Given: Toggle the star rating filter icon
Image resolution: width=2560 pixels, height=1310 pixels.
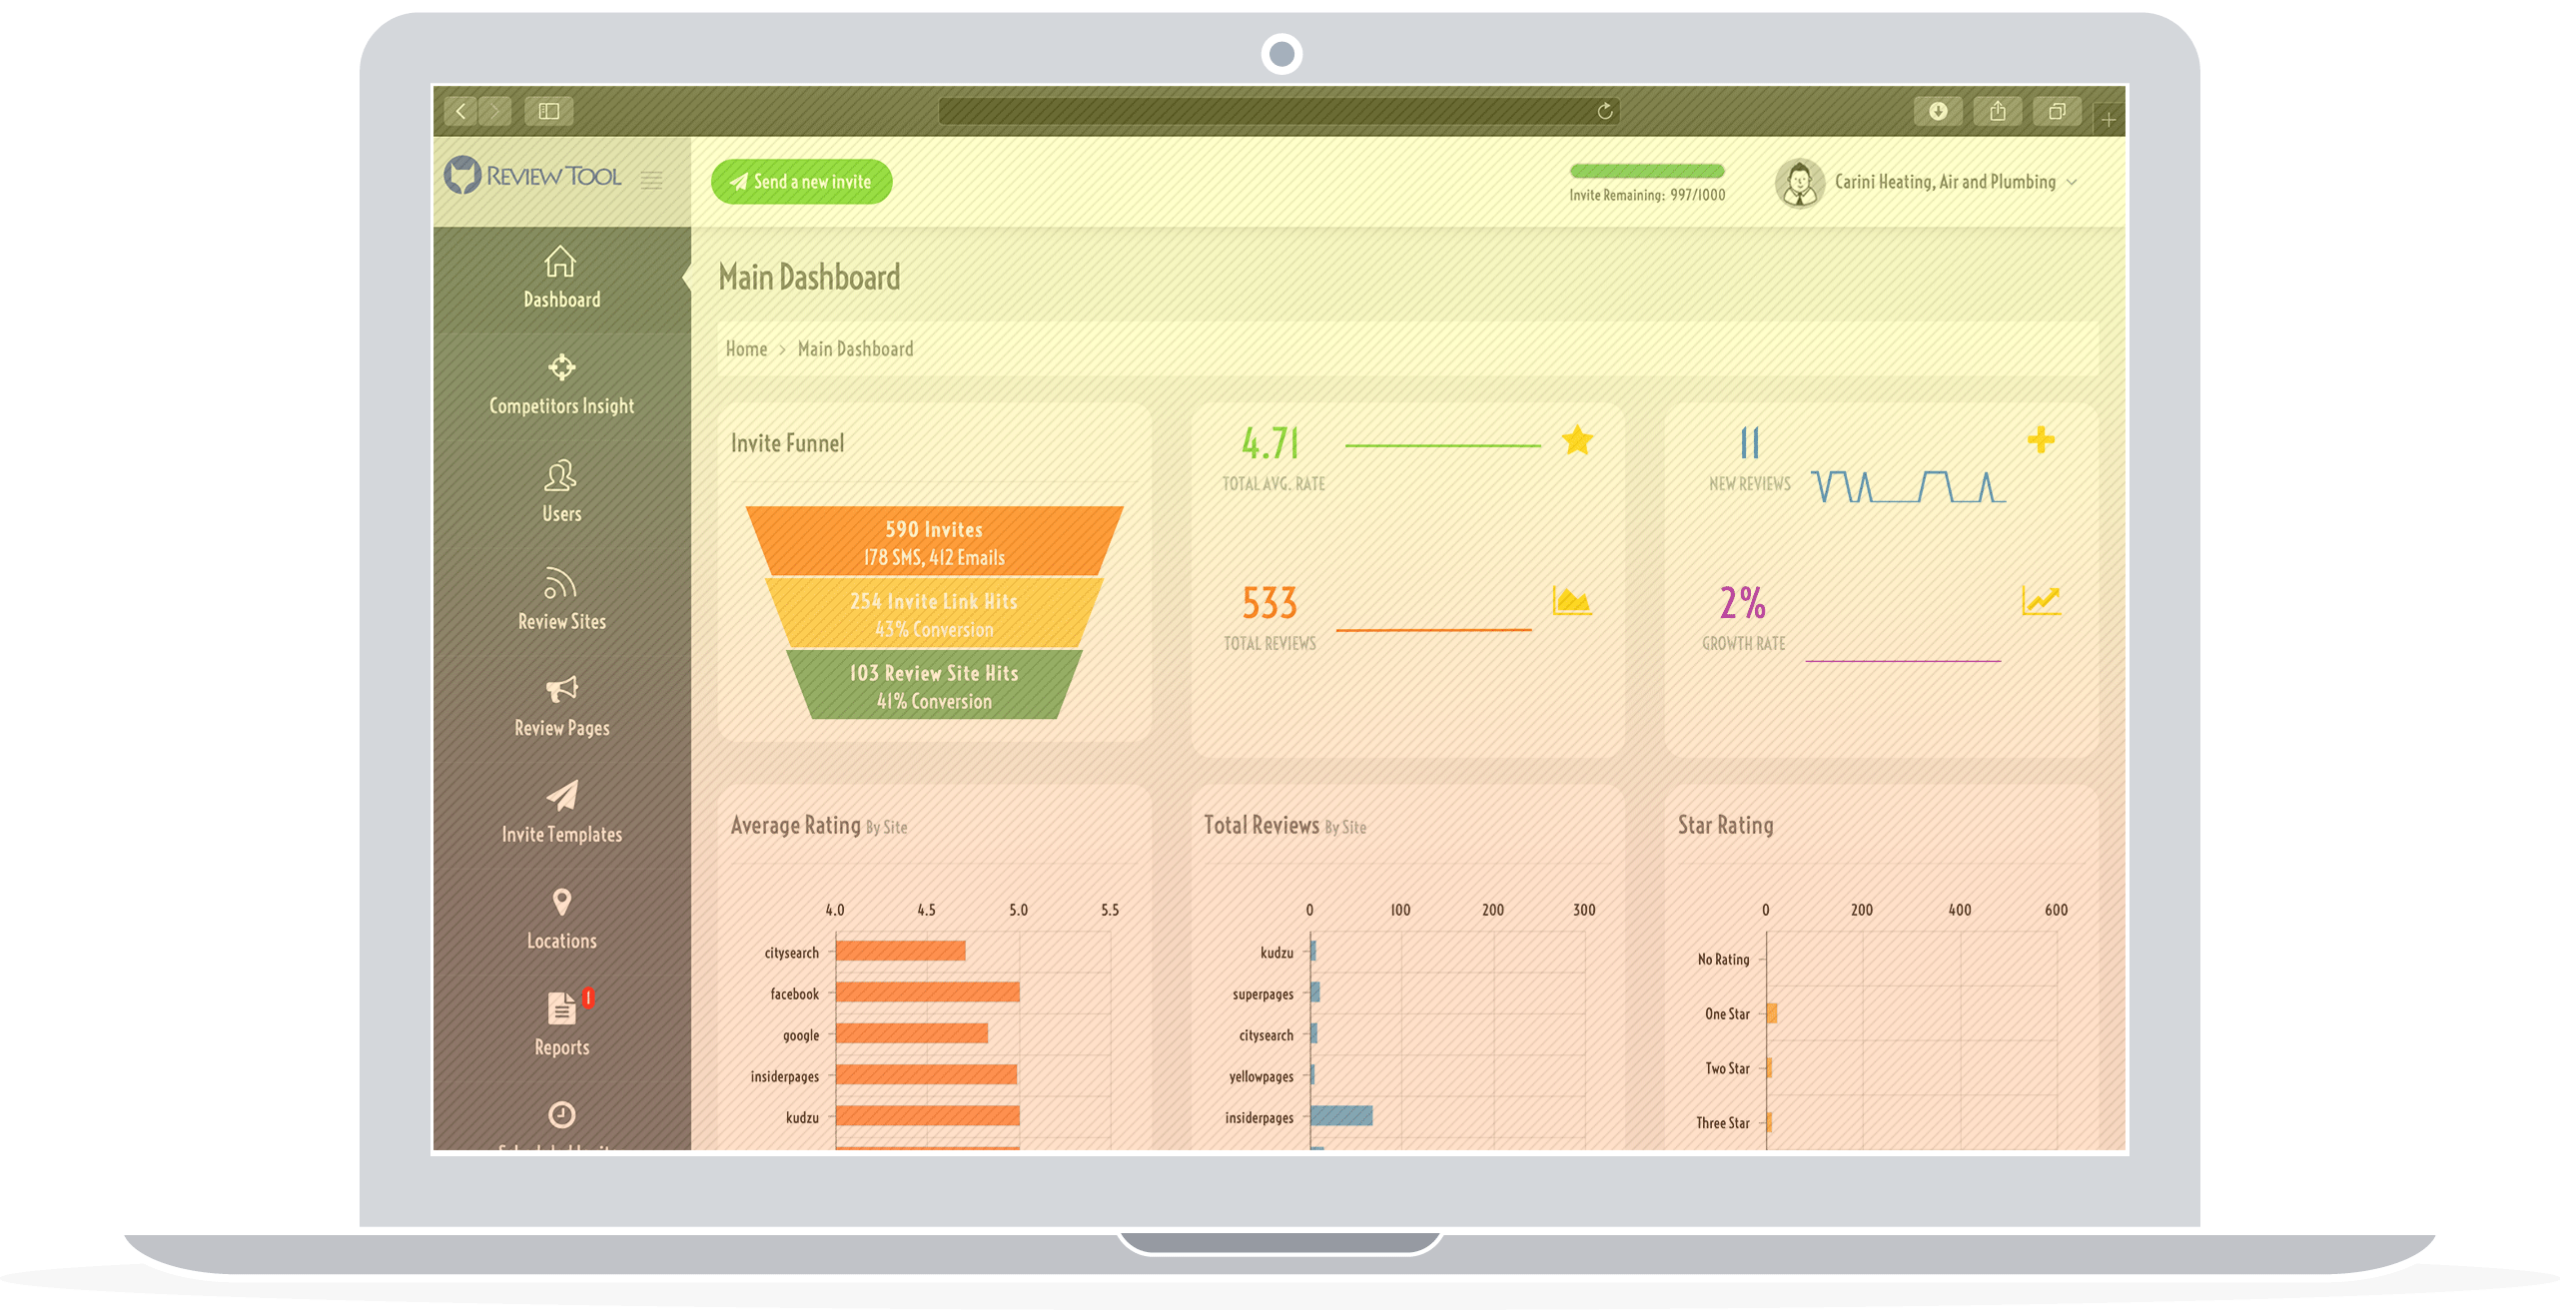Looking at the screenshot, I should tap(1578, 439).
